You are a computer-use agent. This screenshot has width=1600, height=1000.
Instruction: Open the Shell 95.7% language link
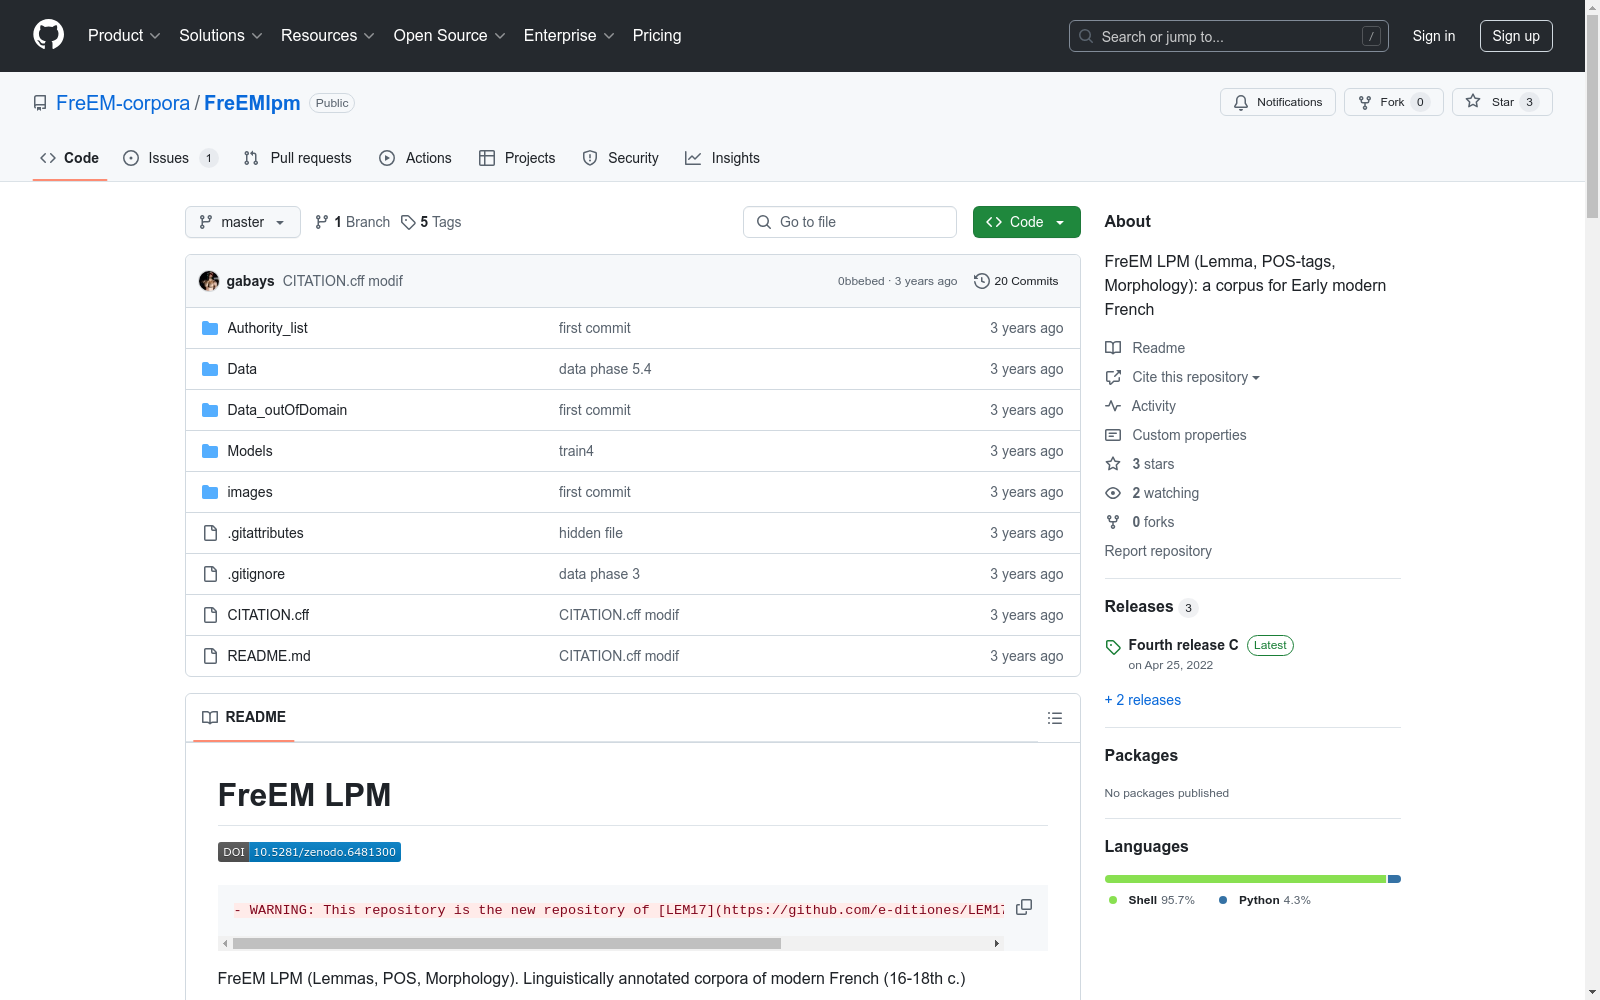[1152, 900]
